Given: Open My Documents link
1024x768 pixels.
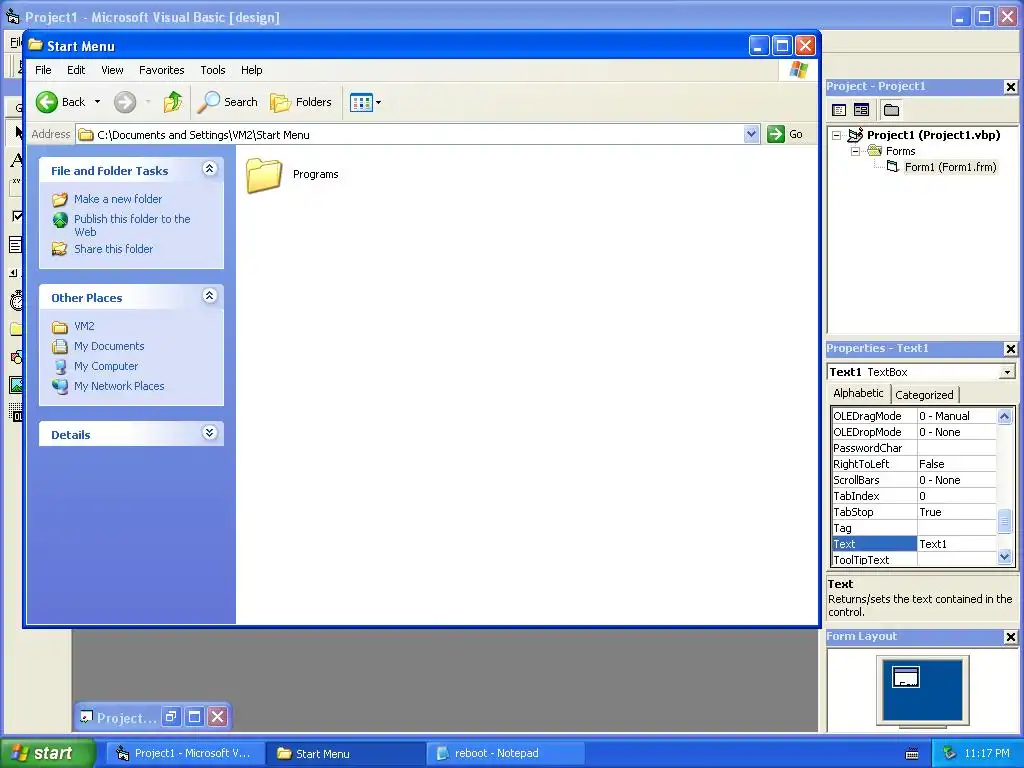Looking at the screenshot, I should pos(109,346).
